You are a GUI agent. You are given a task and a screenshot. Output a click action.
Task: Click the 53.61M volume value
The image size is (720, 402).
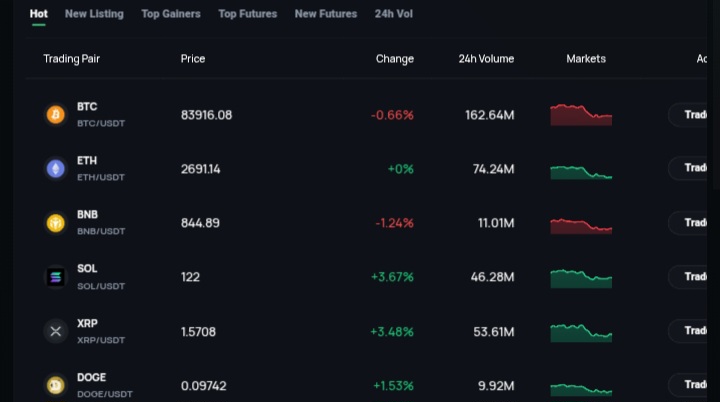494,332
